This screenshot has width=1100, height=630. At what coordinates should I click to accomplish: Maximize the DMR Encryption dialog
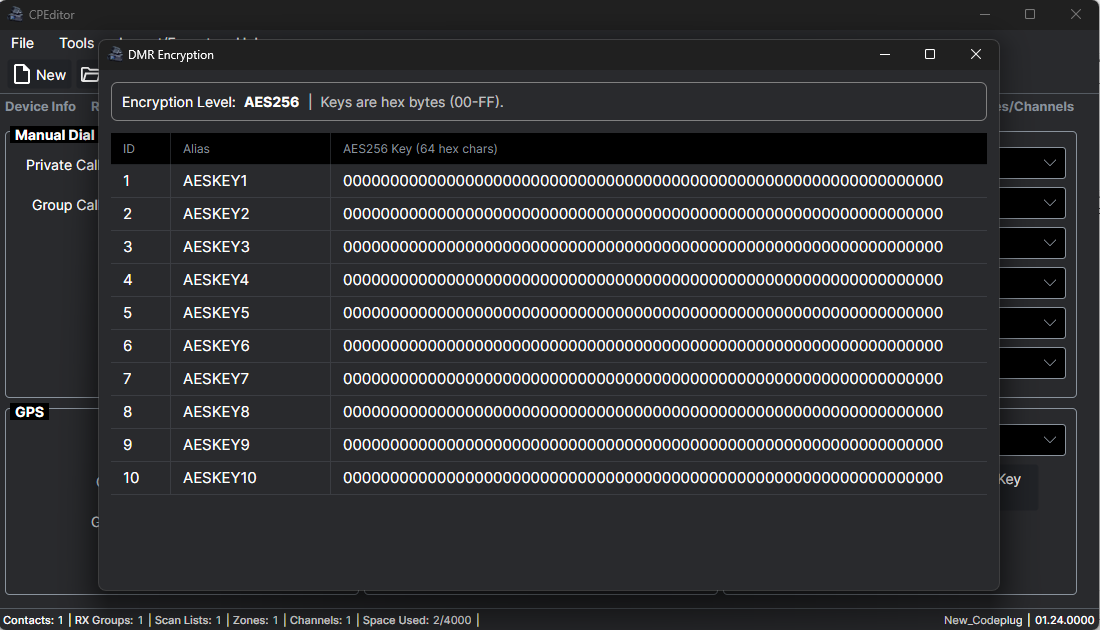(929, 54)
